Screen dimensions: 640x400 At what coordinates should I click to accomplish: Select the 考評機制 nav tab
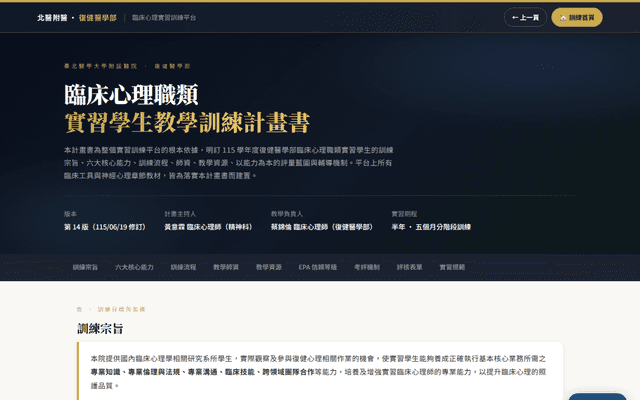click(367, 267)
